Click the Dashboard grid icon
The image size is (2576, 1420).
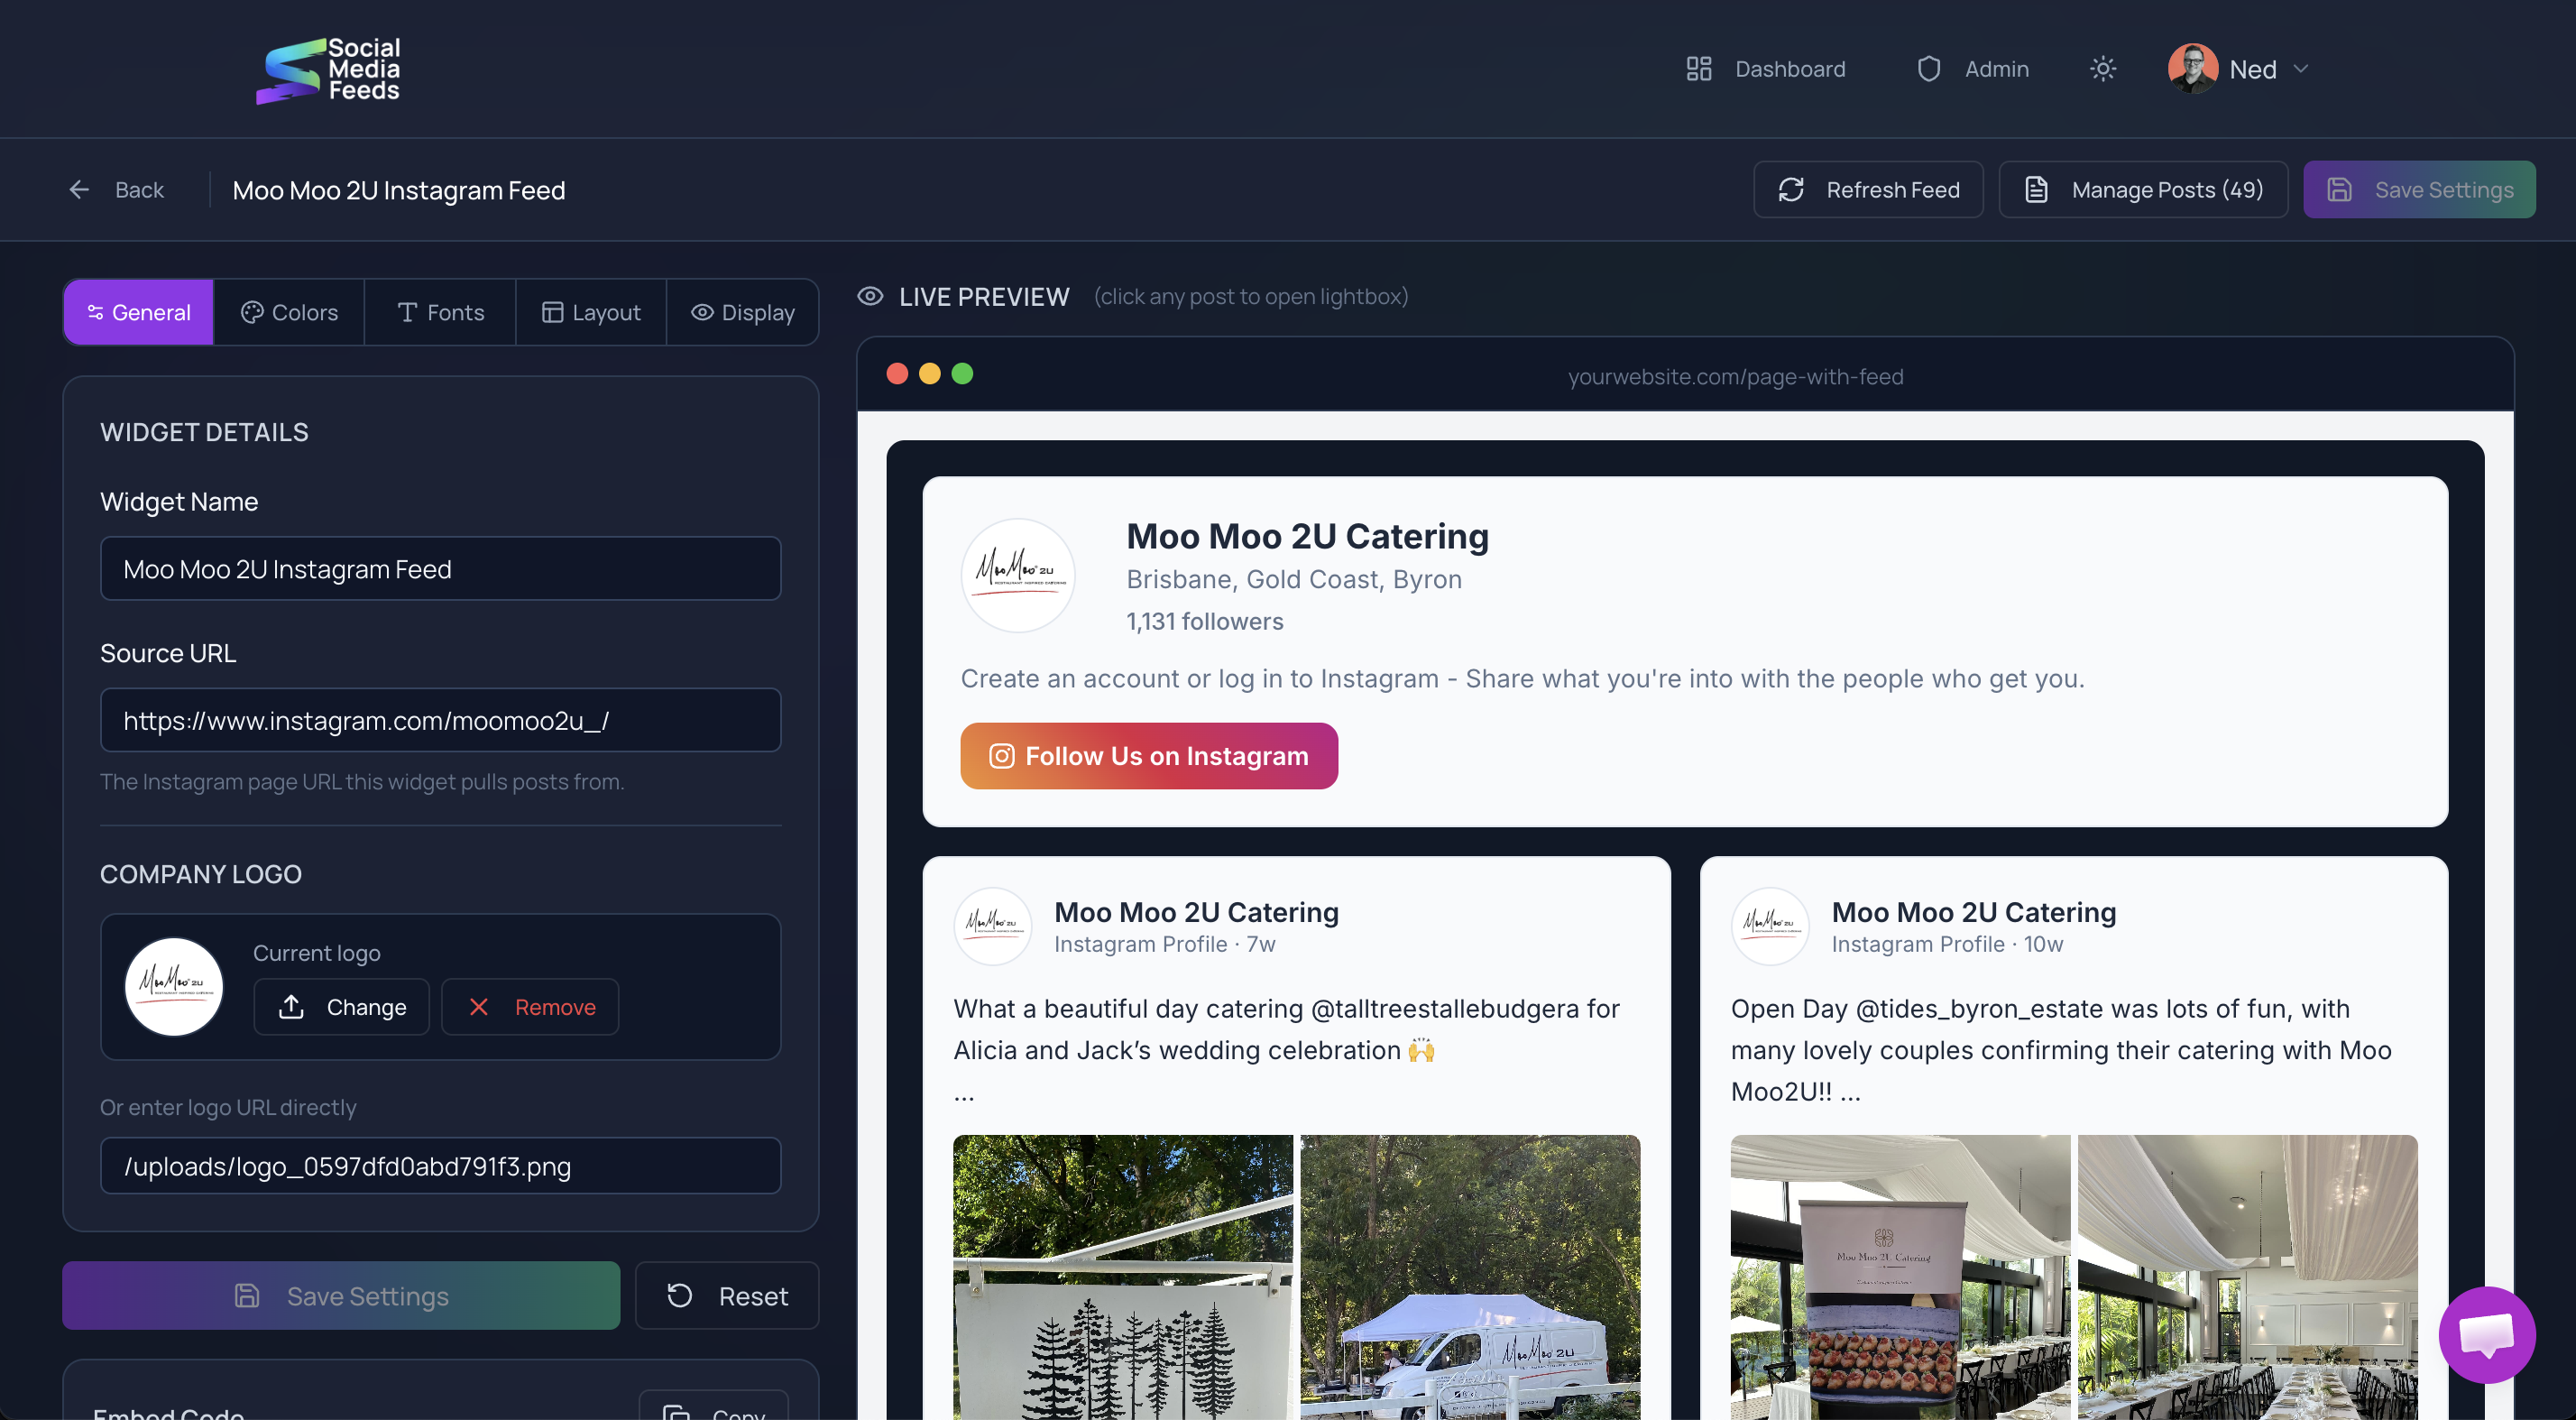pyautogui.click(x=1699, y=69)
